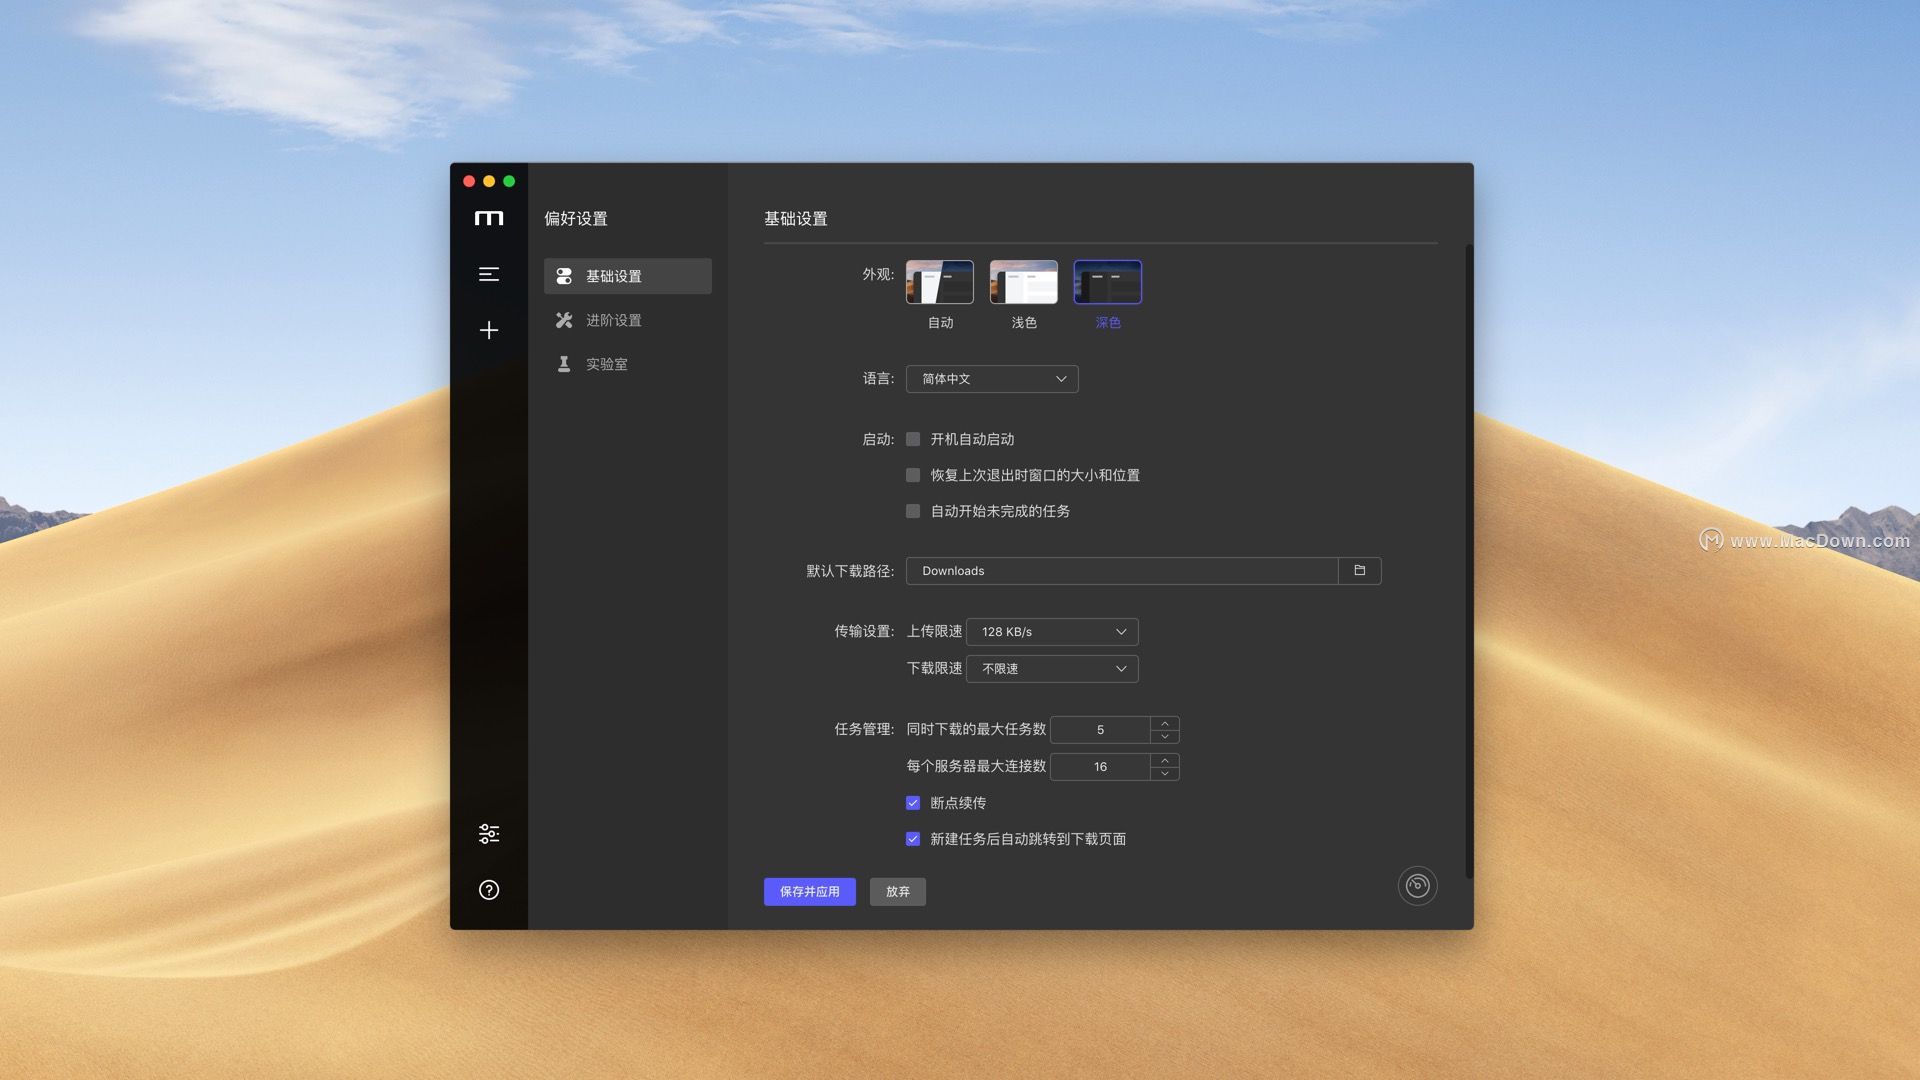This screenshot has height=1080, width=1920.
Task: Click the add new task plus icon
Action: [489, 330]
